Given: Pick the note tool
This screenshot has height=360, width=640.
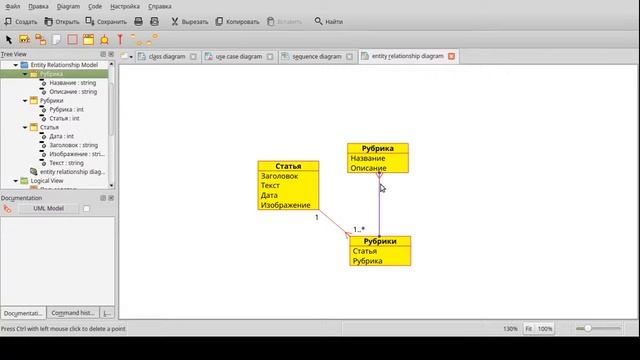Looking at the screenshot, I should click(x=56, y=40).
